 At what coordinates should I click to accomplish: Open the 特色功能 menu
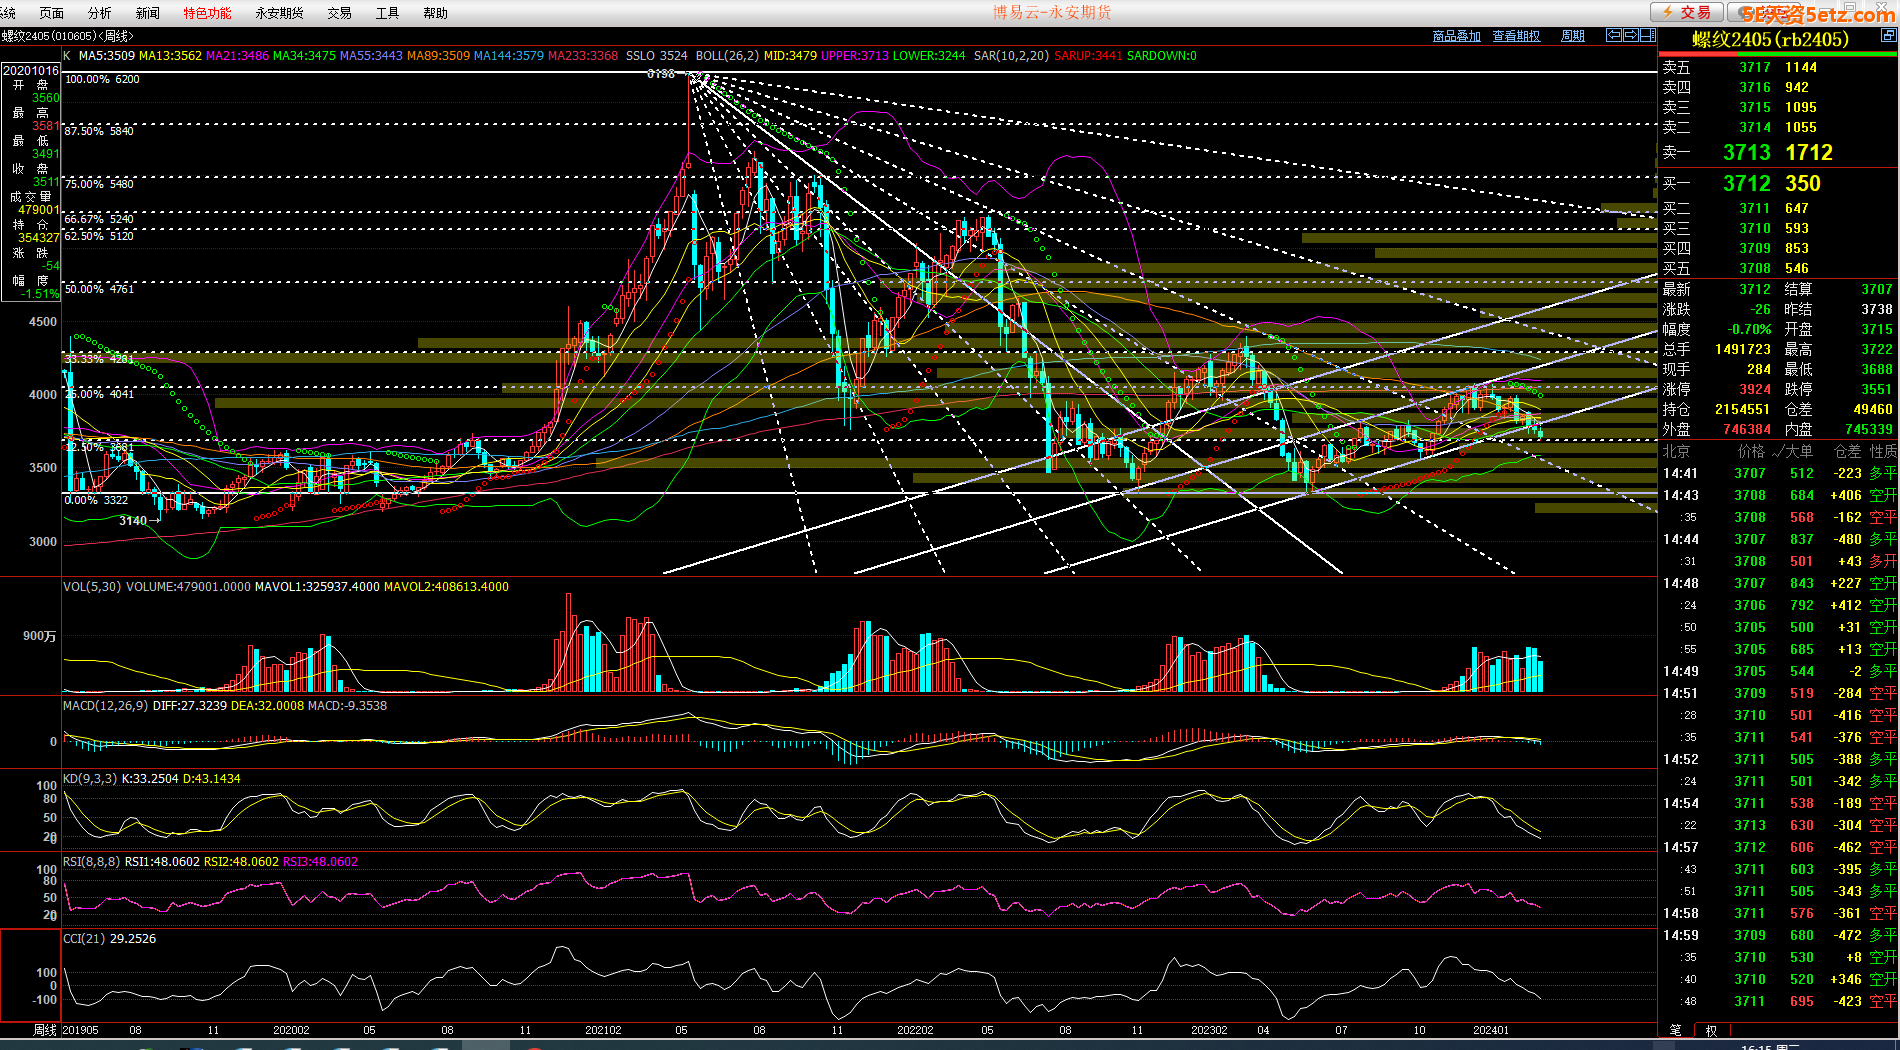point(207,13)
